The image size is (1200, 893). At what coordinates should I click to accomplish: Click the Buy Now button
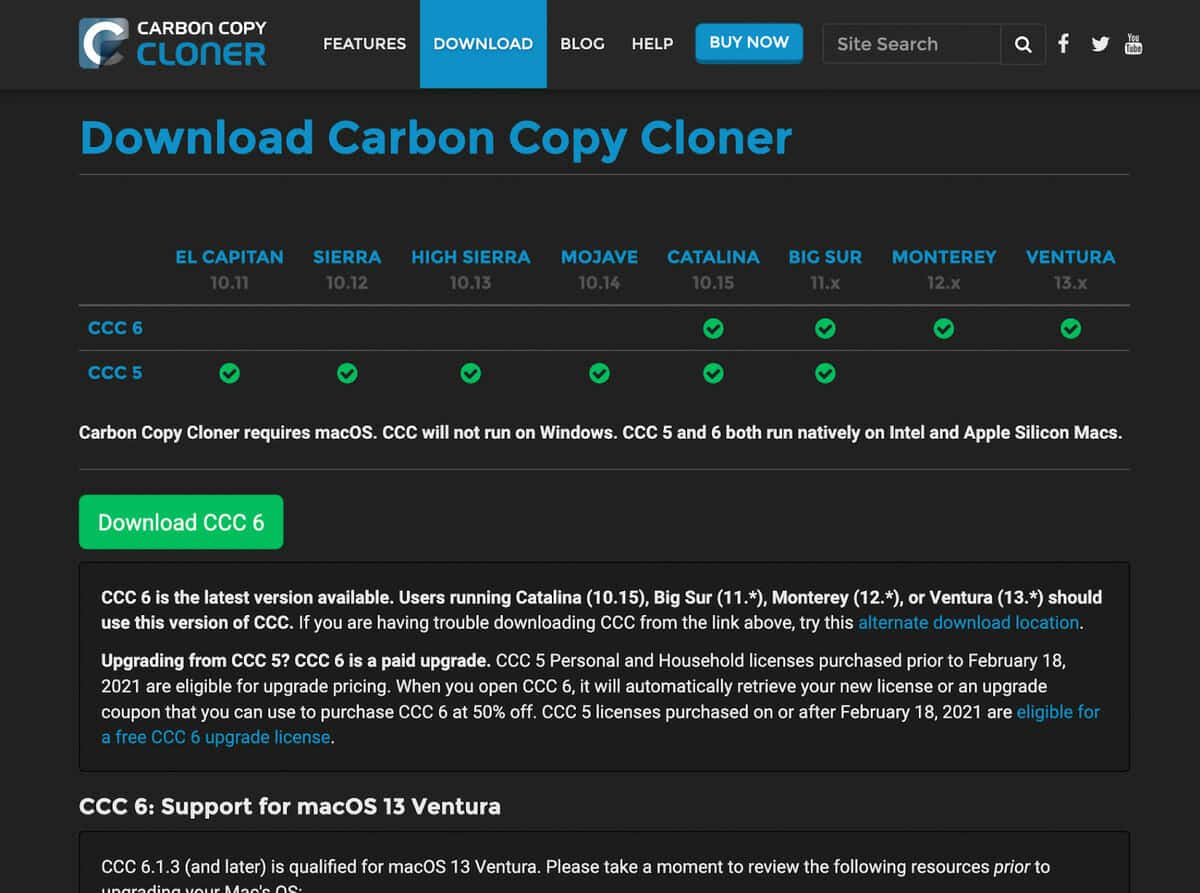point(749,43)
